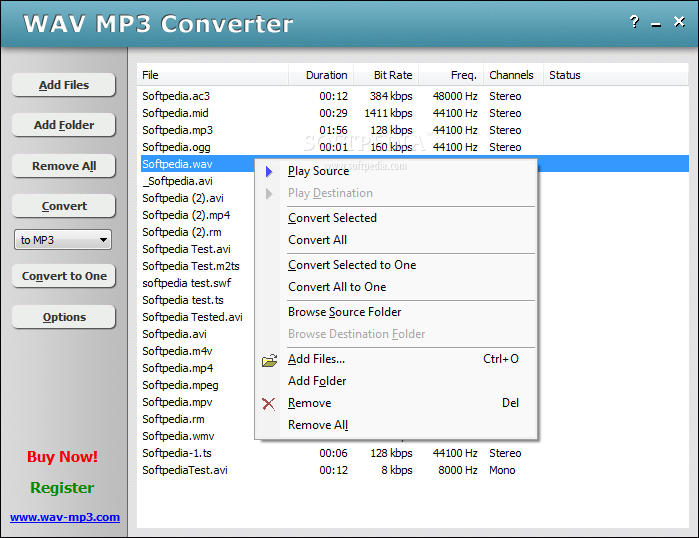Screen dimensions: 699x538
Task: Select the Softpedia.ogg file row
Action: [x=415, y=147]
